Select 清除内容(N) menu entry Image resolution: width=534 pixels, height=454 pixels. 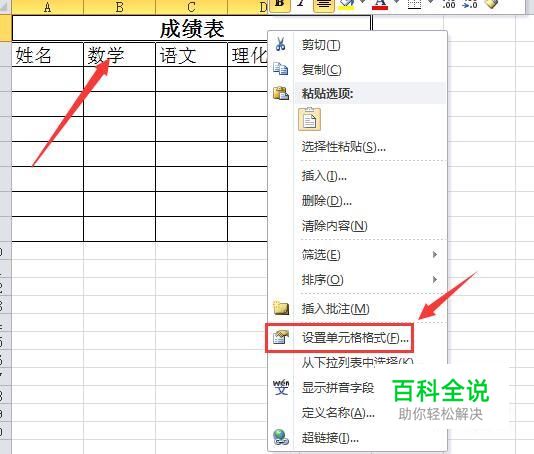[x=358, y=226]
